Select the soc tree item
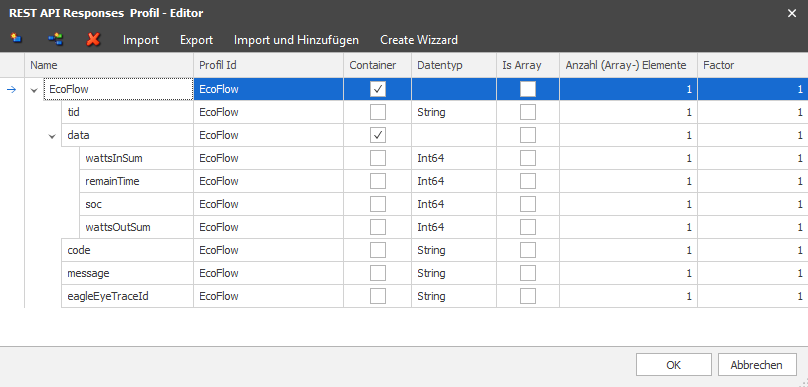This screenshot has height=387, width=808. pos(137,204)
